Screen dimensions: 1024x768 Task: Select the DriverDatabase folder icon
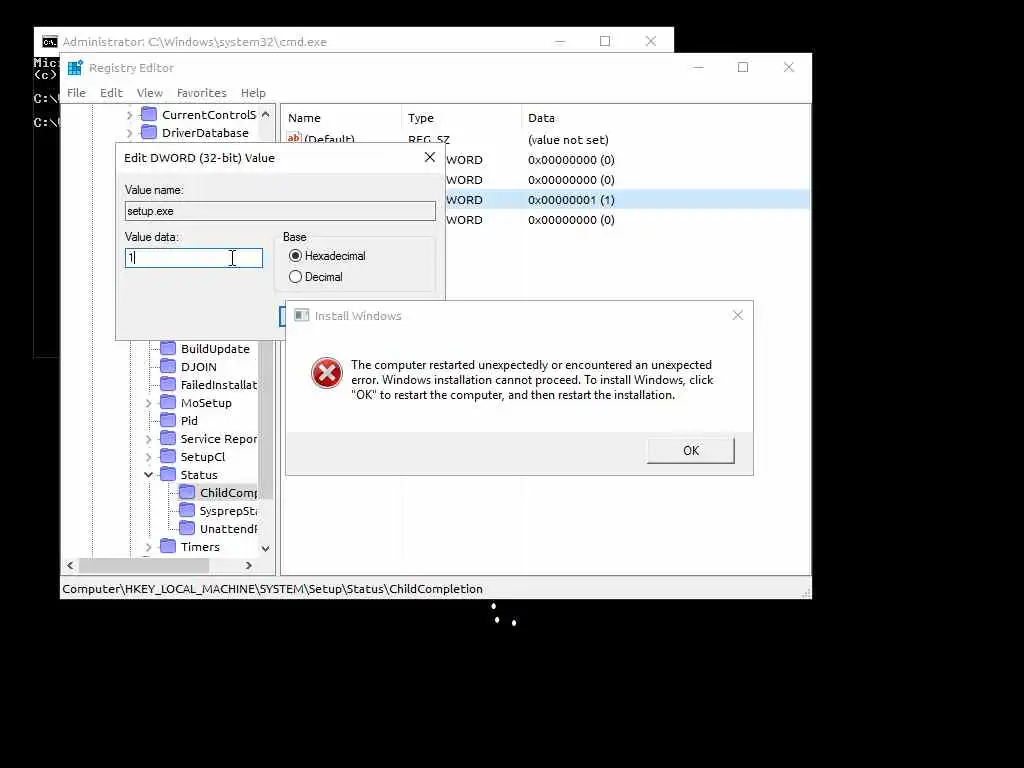[149, 133]
